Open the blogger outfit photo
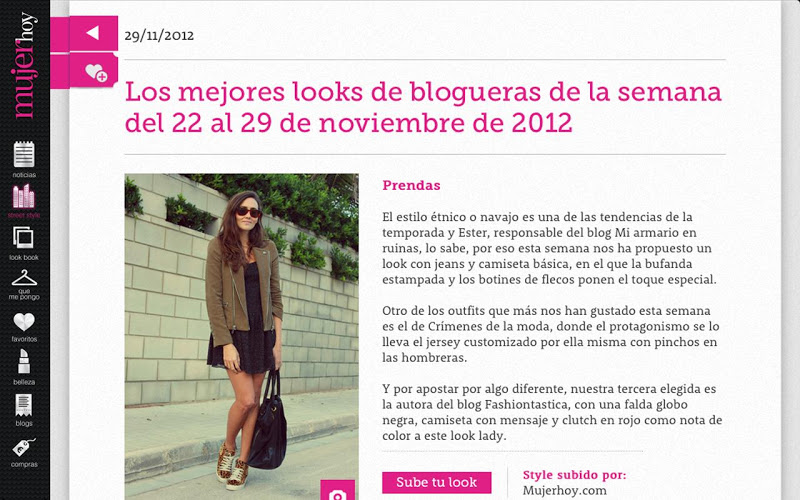 tap(241, 337)
